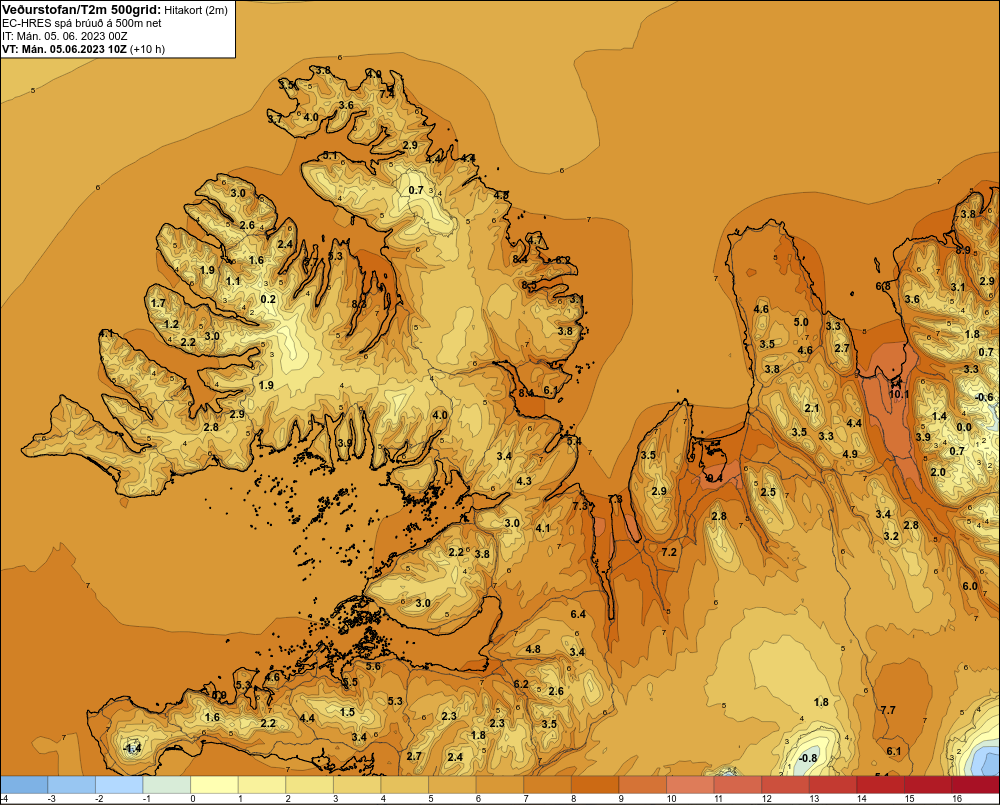
Task: Click the 5.5 temperature value
Action: tap(350, 682)
